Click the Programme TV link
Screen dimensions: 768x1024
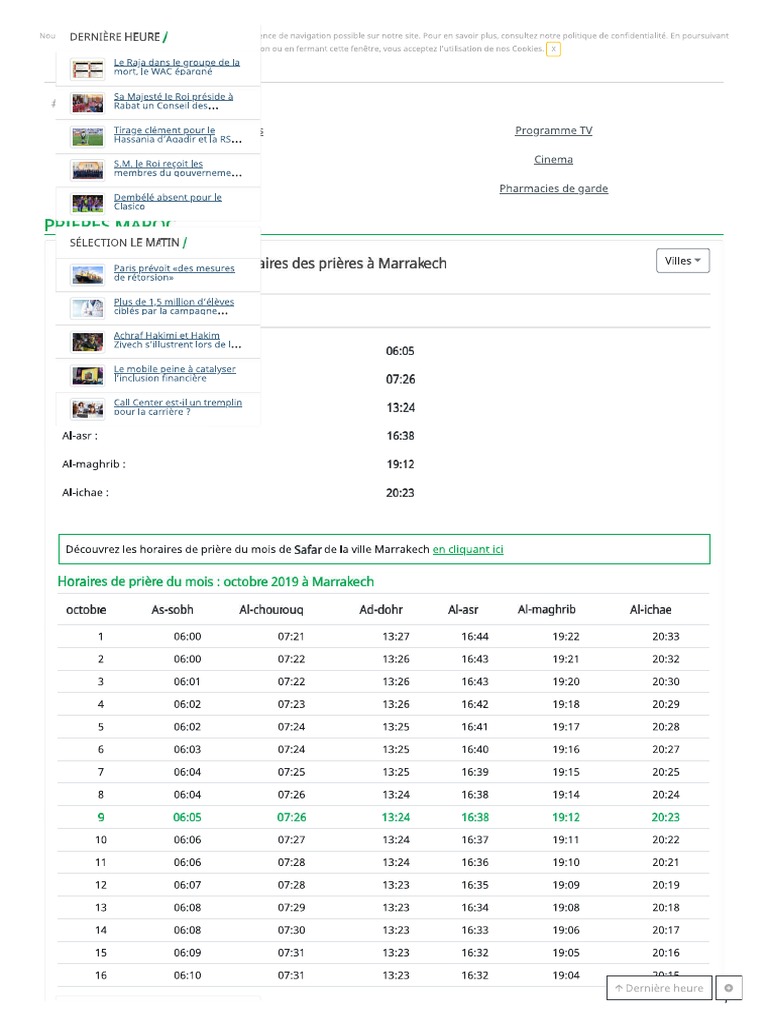pyautogui.click(x=553, y=131)
